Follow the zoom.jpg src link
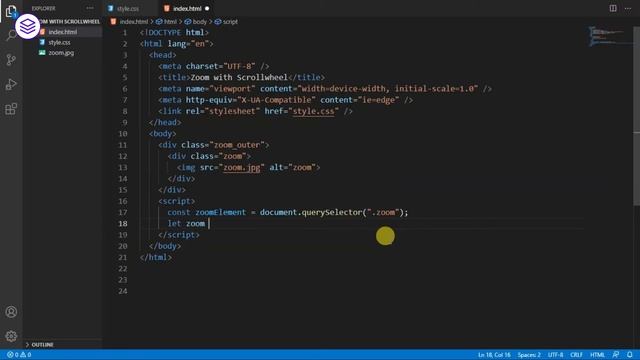Viewport: 640px width, 360px height. tap(242, 167)
